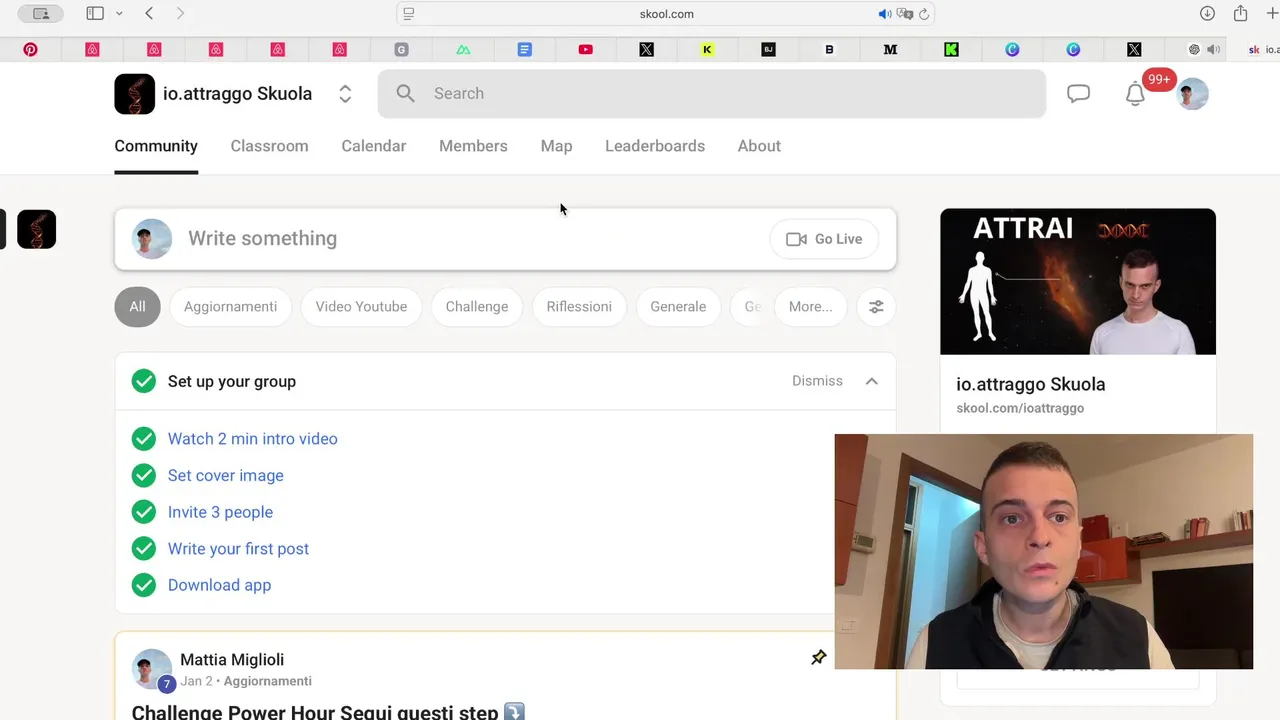Open Download app link
Image resolution: width=1280 pixels, height=720 pixels.
tap(219, 585)
